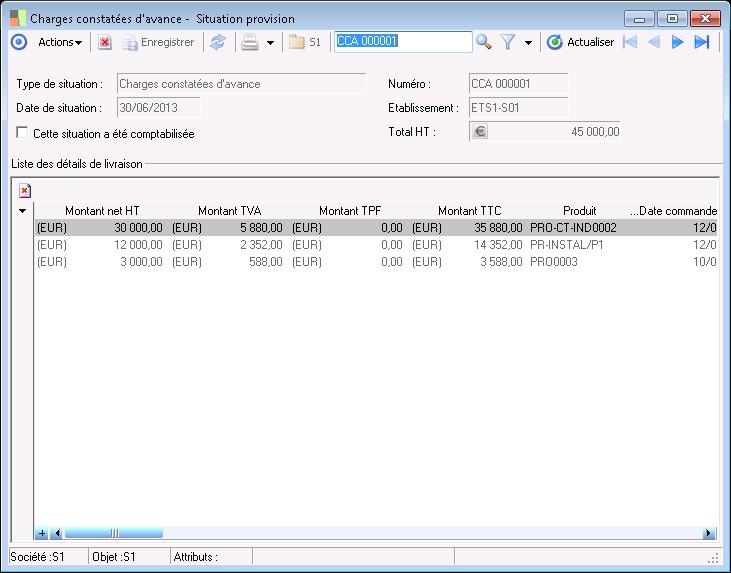Click the printer icon
Screen dimensions: 731x573
pos(250,42)
